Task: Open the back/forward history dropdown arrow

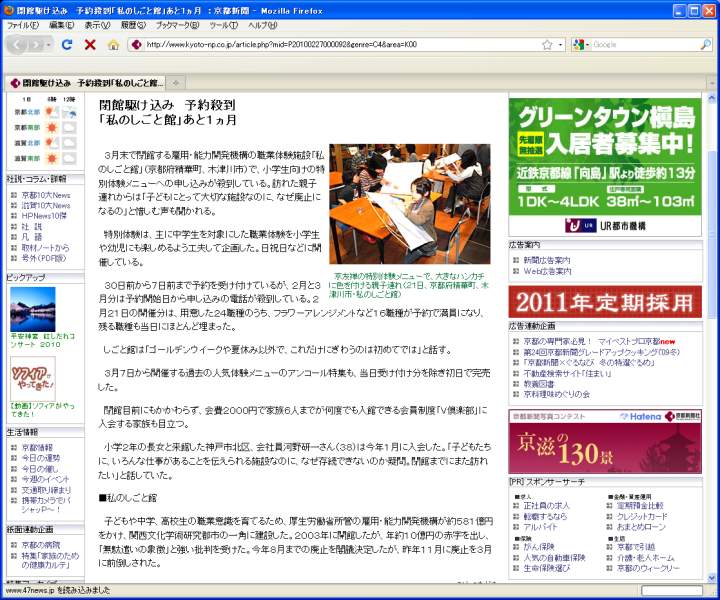Action: click(47, 45)
